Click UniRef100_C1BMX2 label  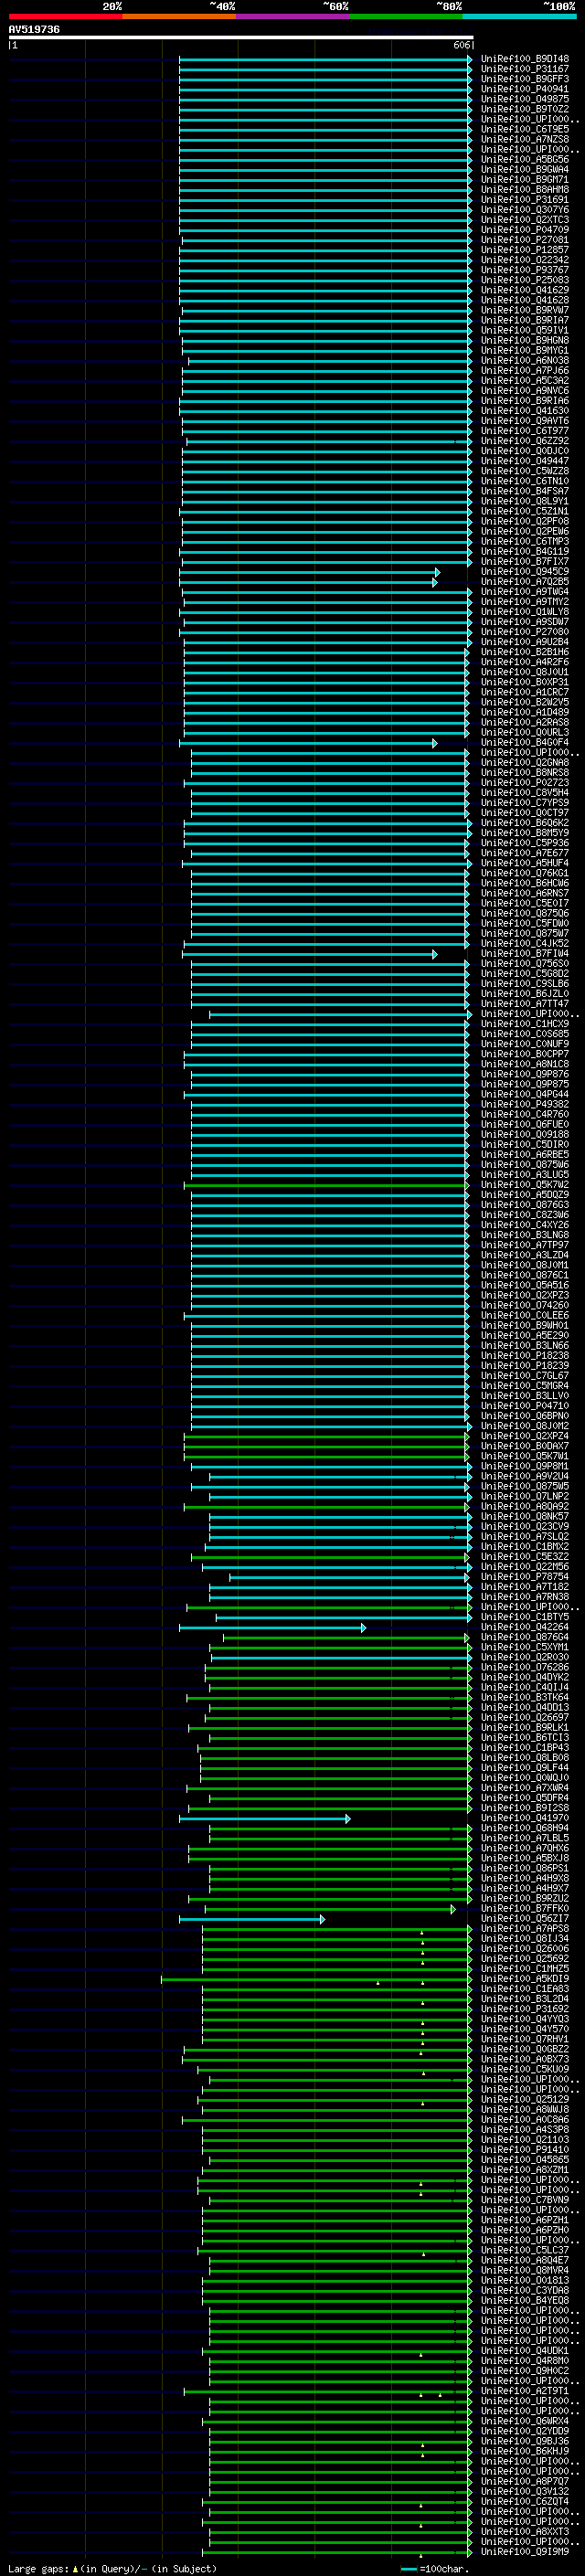(x=525, y=1547)
